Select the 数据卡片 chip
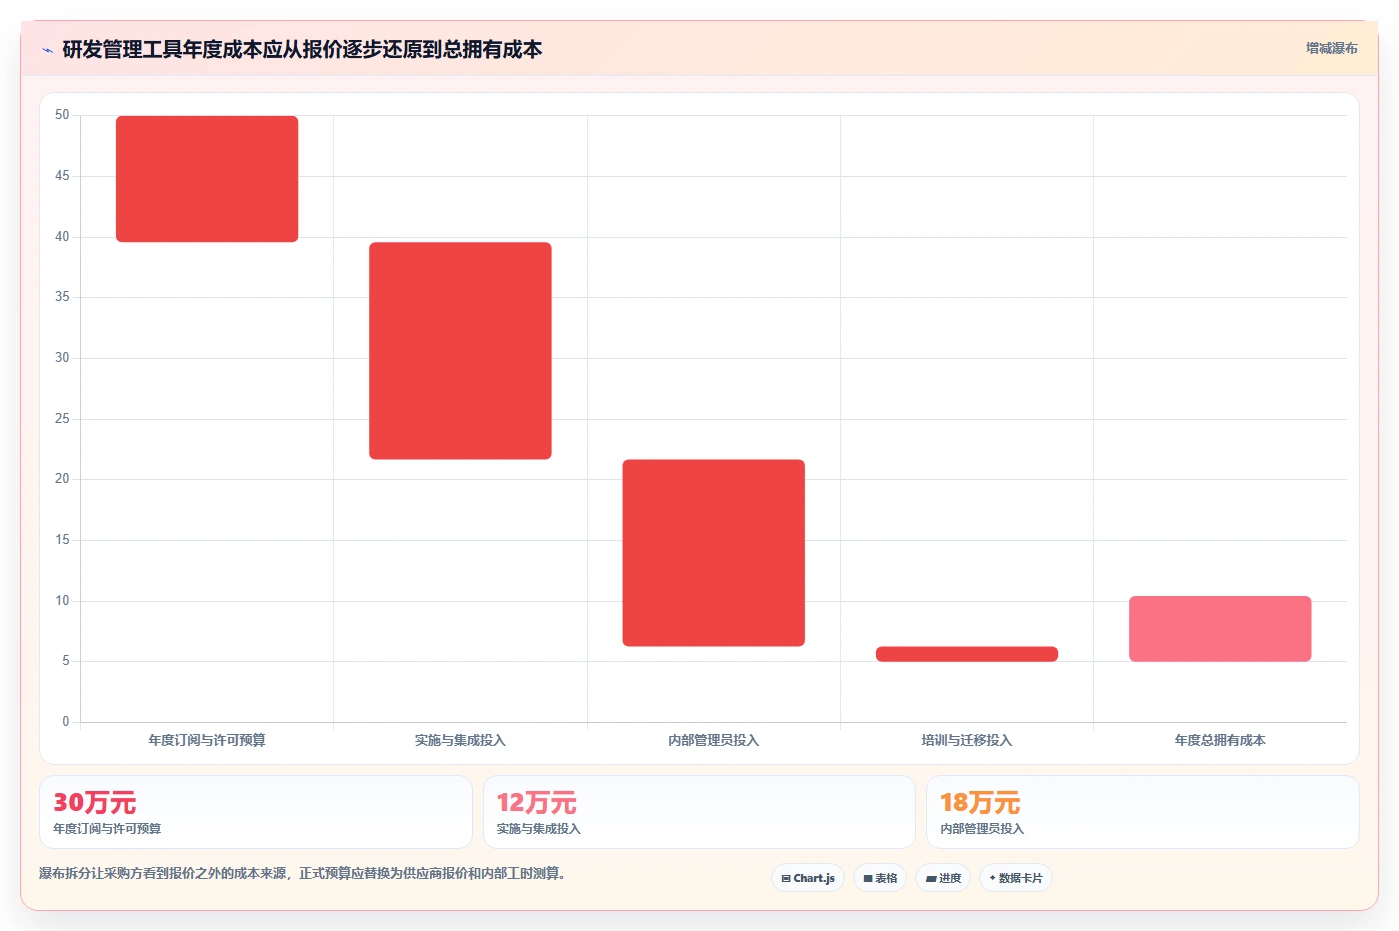1399x931 pixels. tap(1016, 878)
